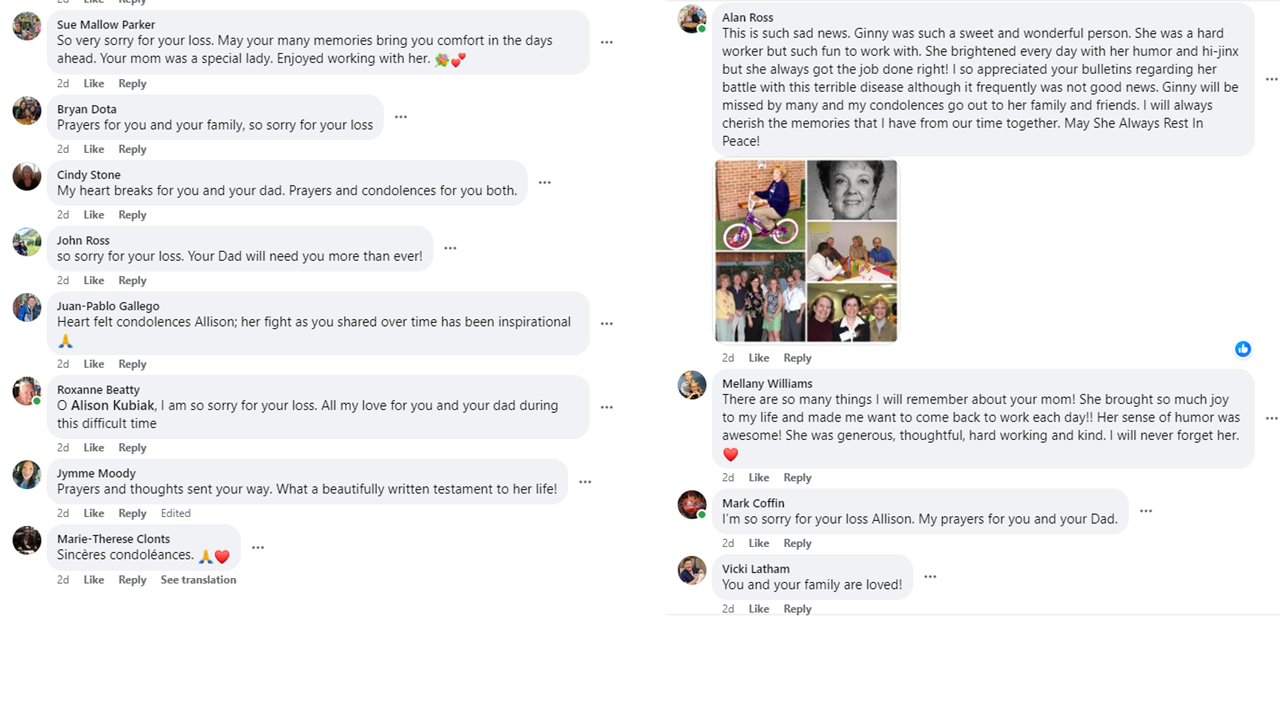Open Sue Mallow Parker's profile picture
This screenshot has width=1280, height=720.
coord(27,27)
